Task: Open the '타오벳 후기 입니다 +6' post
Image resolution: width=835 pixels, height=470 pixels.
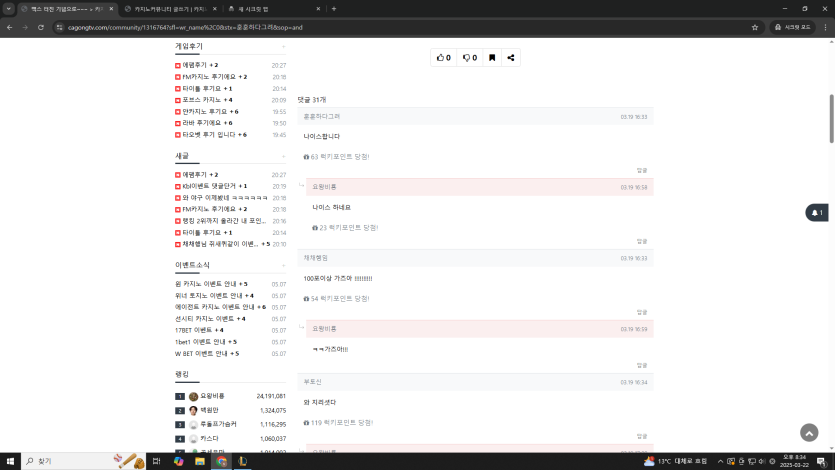Action: (215, 135)
